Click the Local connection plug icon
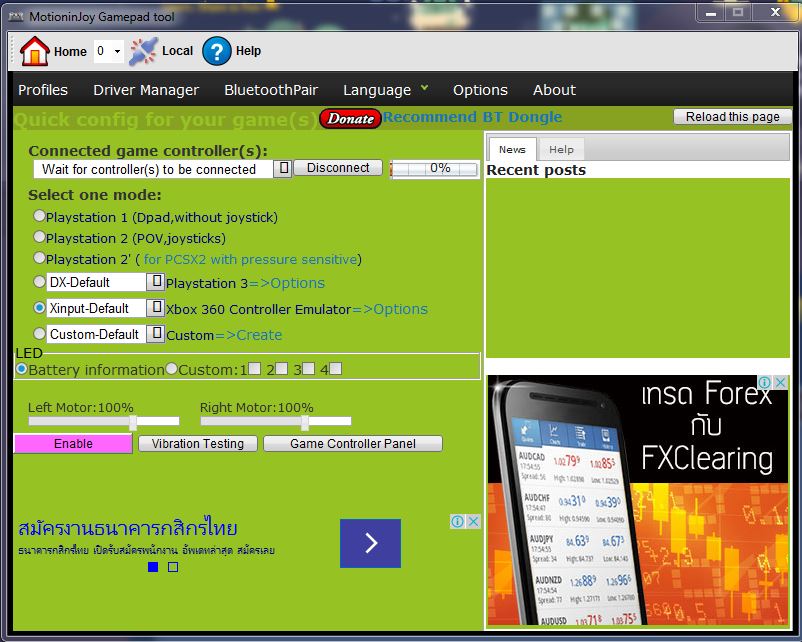 tap(143, 51)
